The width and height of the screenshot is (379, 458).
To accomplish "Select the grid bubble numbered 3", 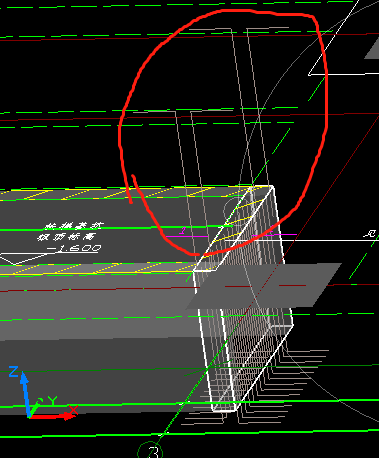I will click(x=150, y=451).
